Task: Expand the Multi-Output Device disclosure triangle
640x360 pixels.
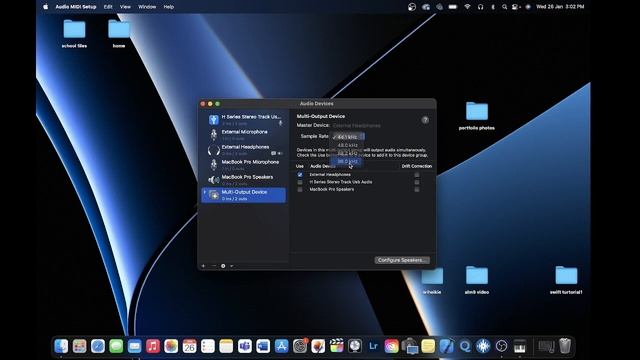Action: (205, 192)
